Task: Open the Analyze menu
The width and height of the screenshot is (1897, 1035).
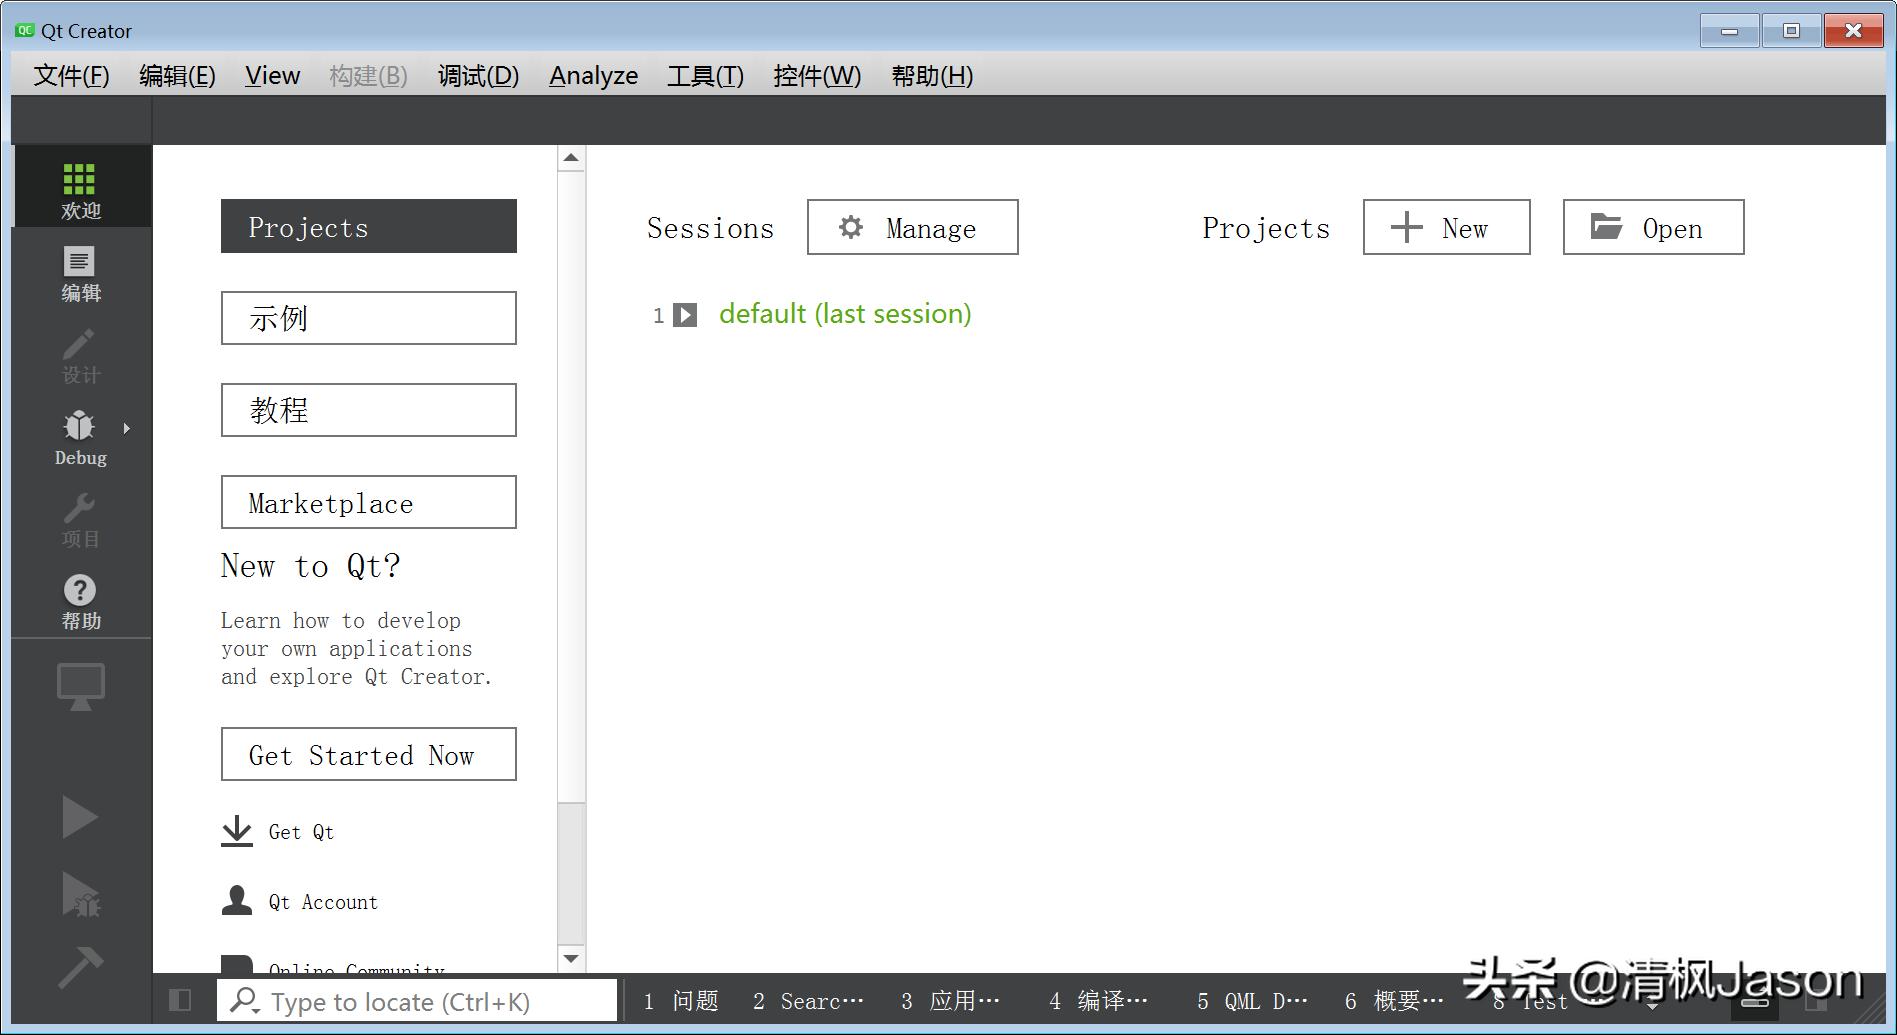Action: click(x=594, y=75)
